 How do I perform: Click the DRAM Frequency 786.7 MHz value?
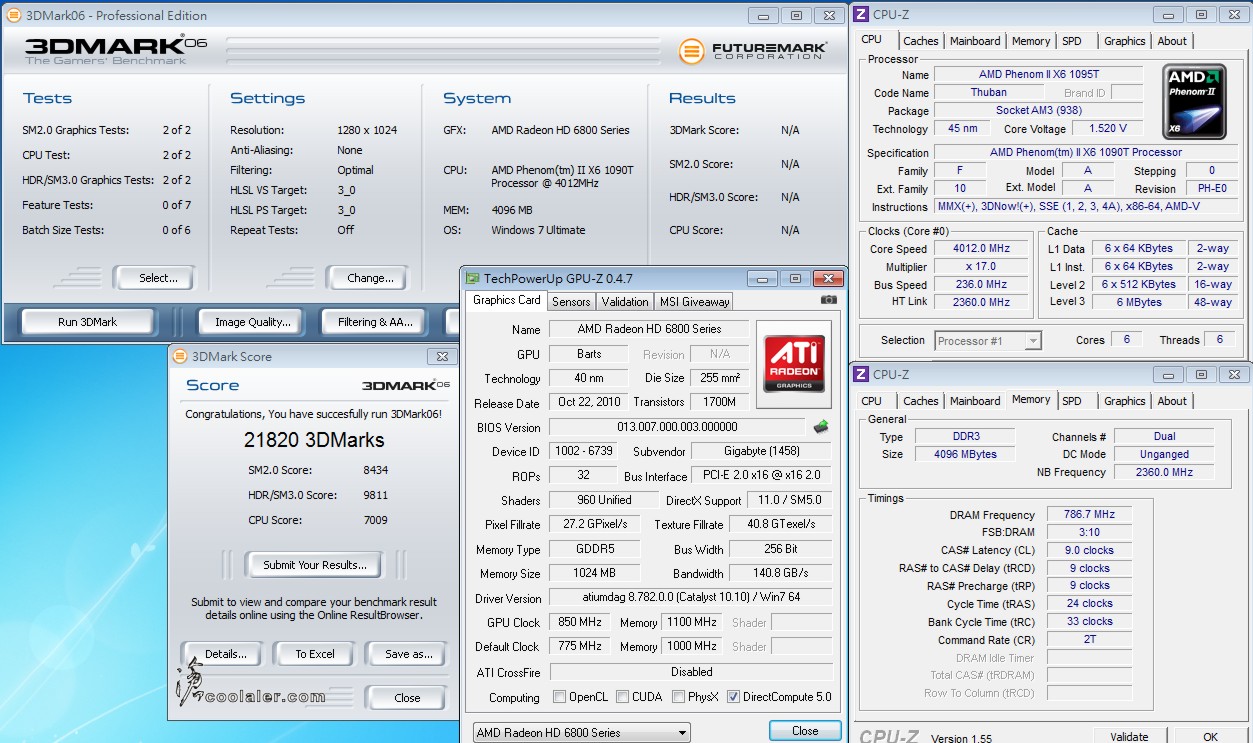1087,515
